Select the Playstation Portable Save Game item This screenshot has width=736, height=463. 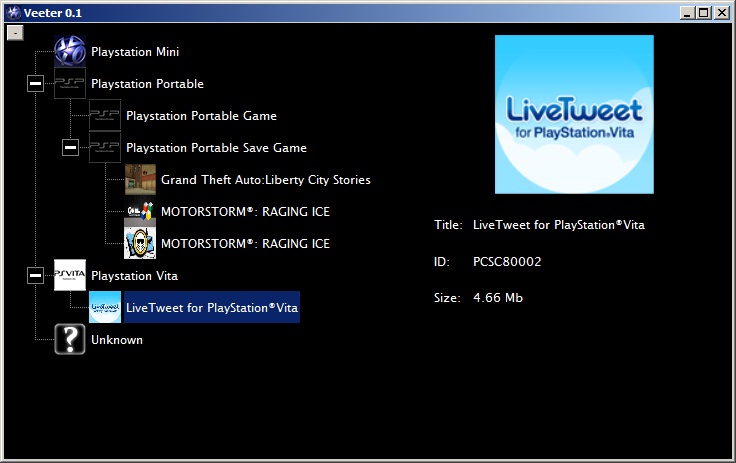coord(216,147)
